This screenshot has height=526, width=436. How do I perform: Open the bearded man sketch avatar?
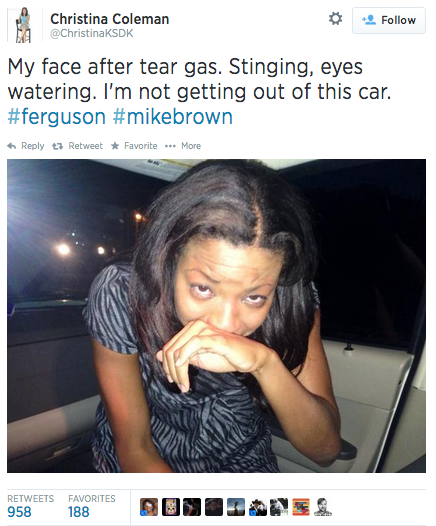pos(323,507)
